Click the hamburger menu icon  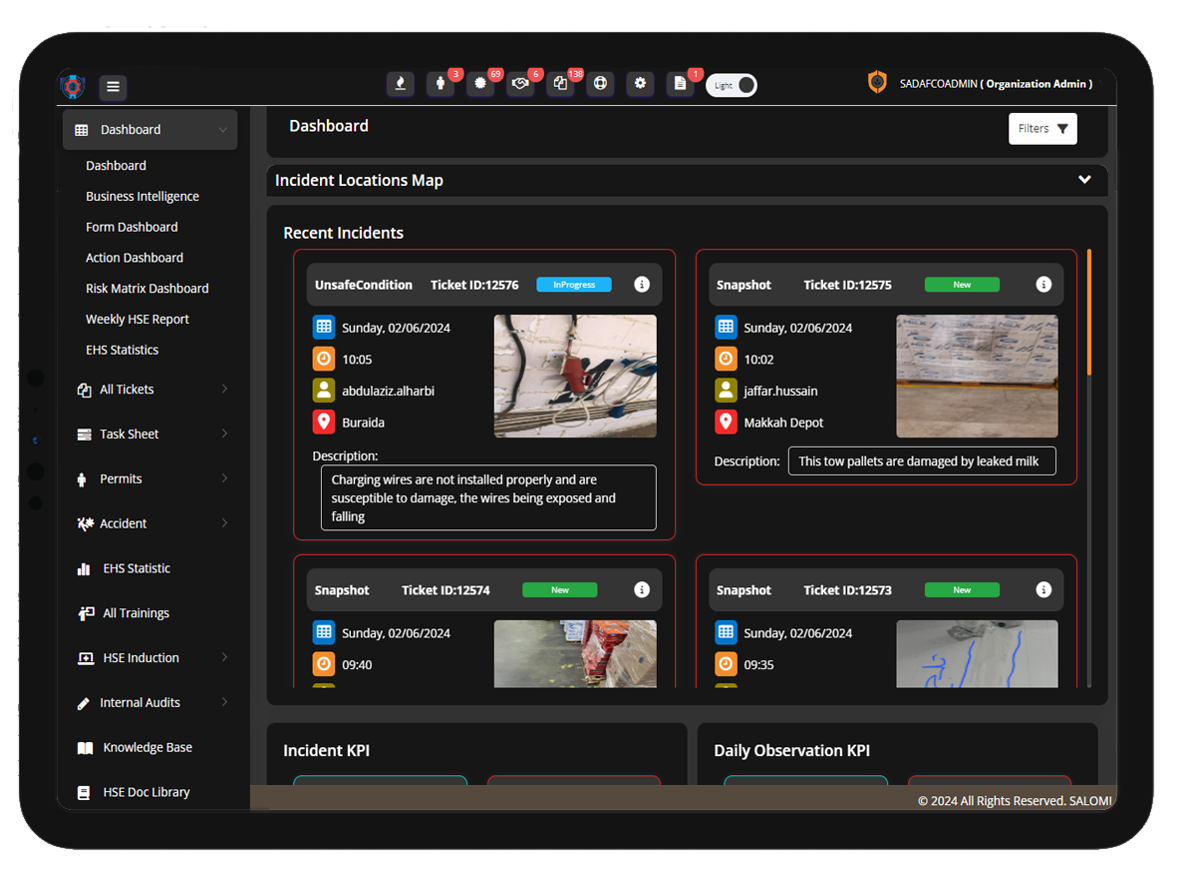pyautogui.click(x=113, y=87)
